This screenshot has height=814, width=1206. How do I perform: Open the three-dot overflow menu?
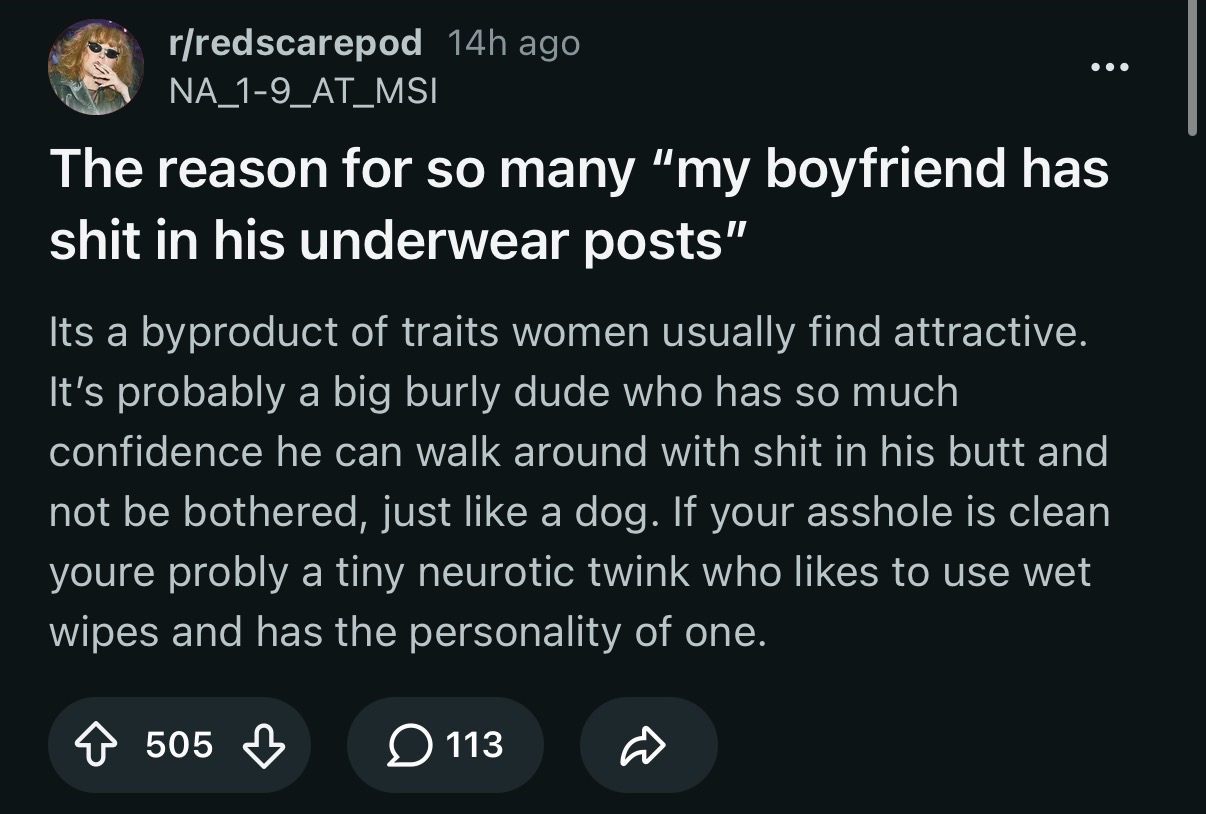1111,68
